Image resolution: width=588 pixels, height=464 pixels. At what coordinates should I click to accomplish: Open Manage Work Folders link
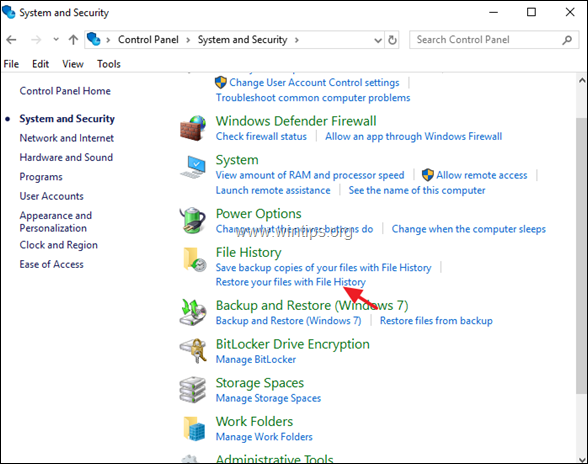pyautogui.click(x=264, y=437)
